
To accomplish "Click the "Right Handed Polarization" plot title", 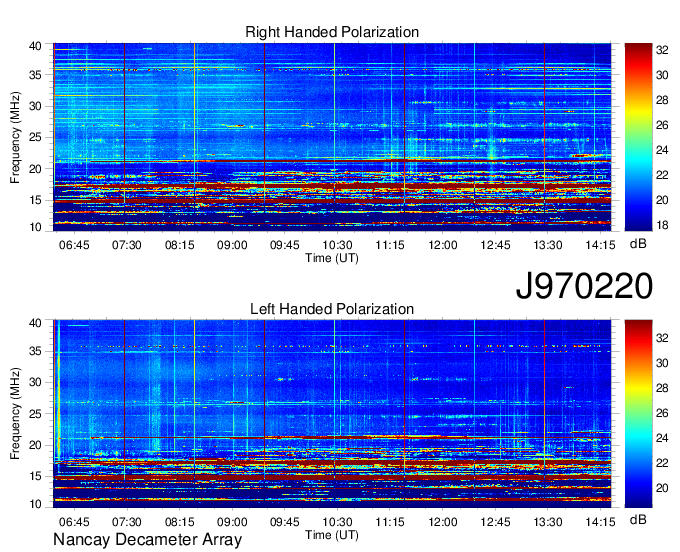I will (332, 32).
